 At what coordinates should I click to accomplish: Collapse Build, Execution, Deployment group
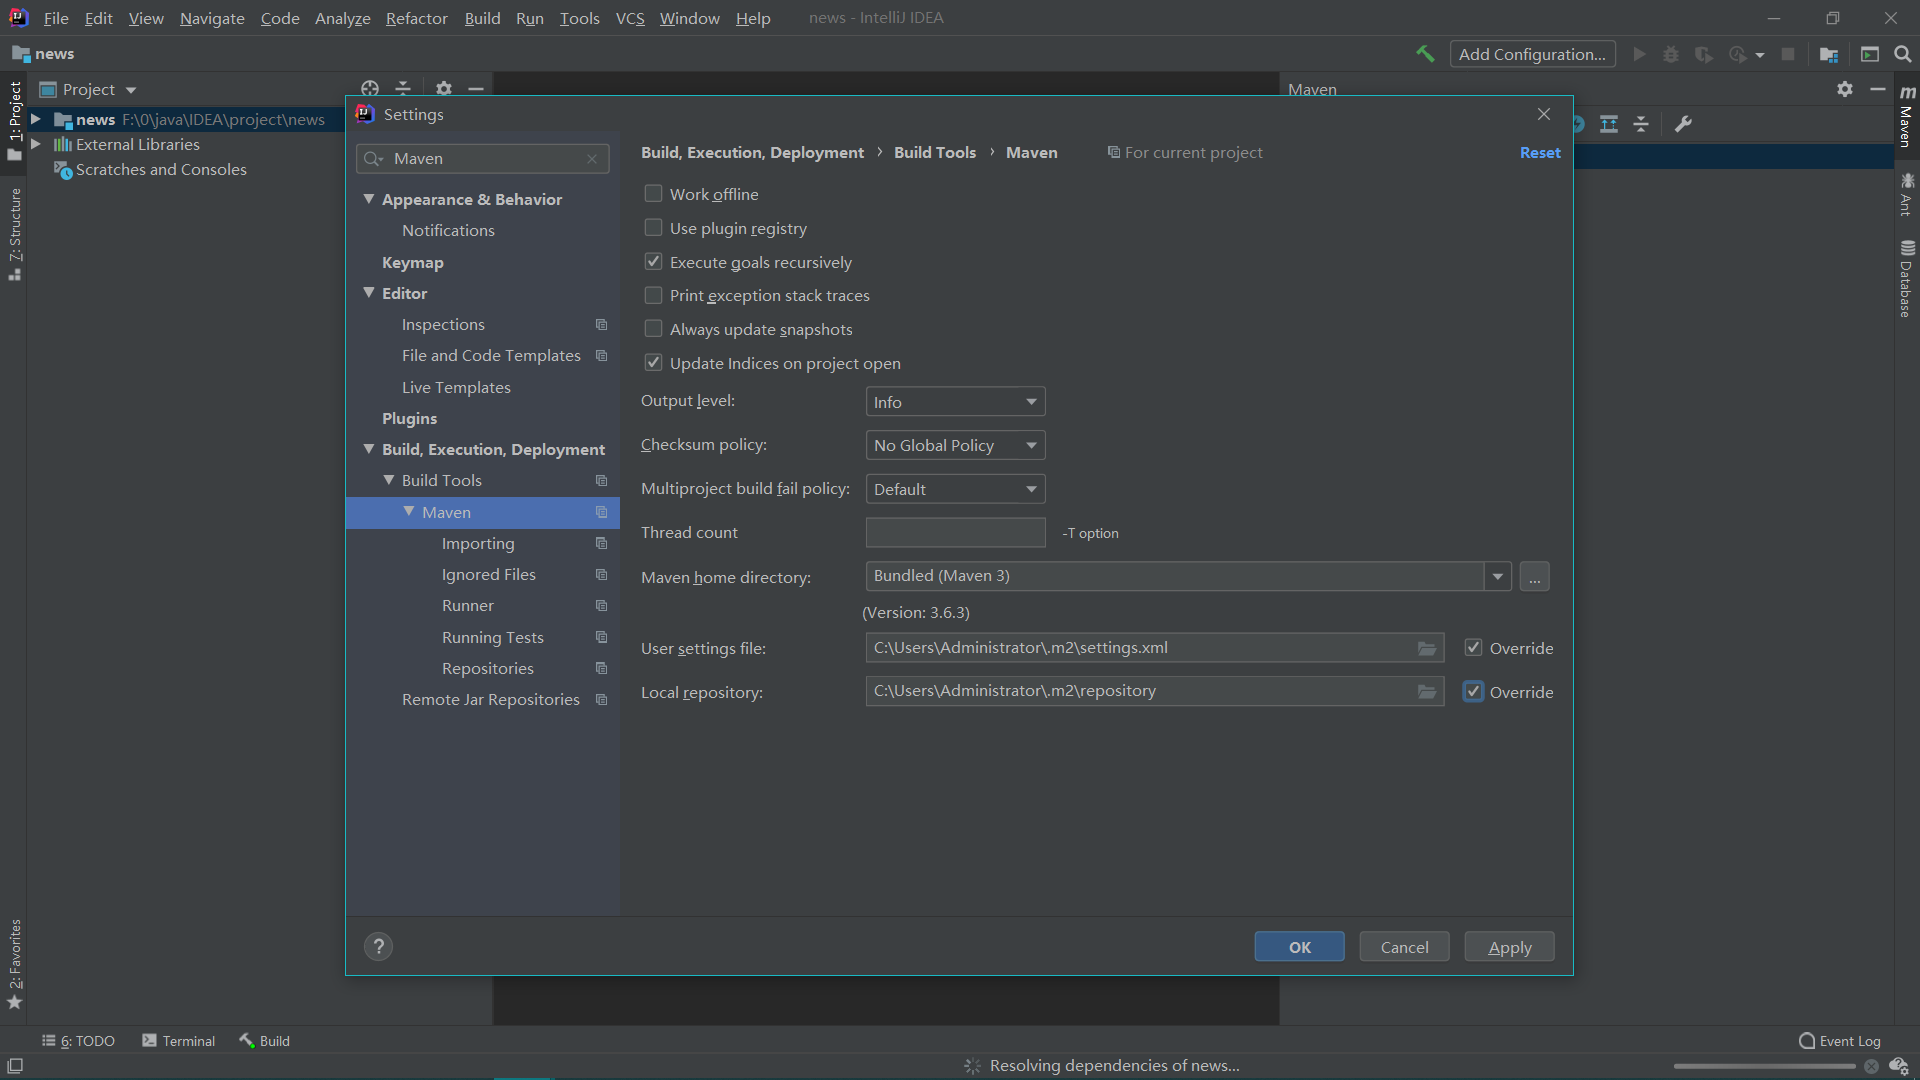coord(369,449)
